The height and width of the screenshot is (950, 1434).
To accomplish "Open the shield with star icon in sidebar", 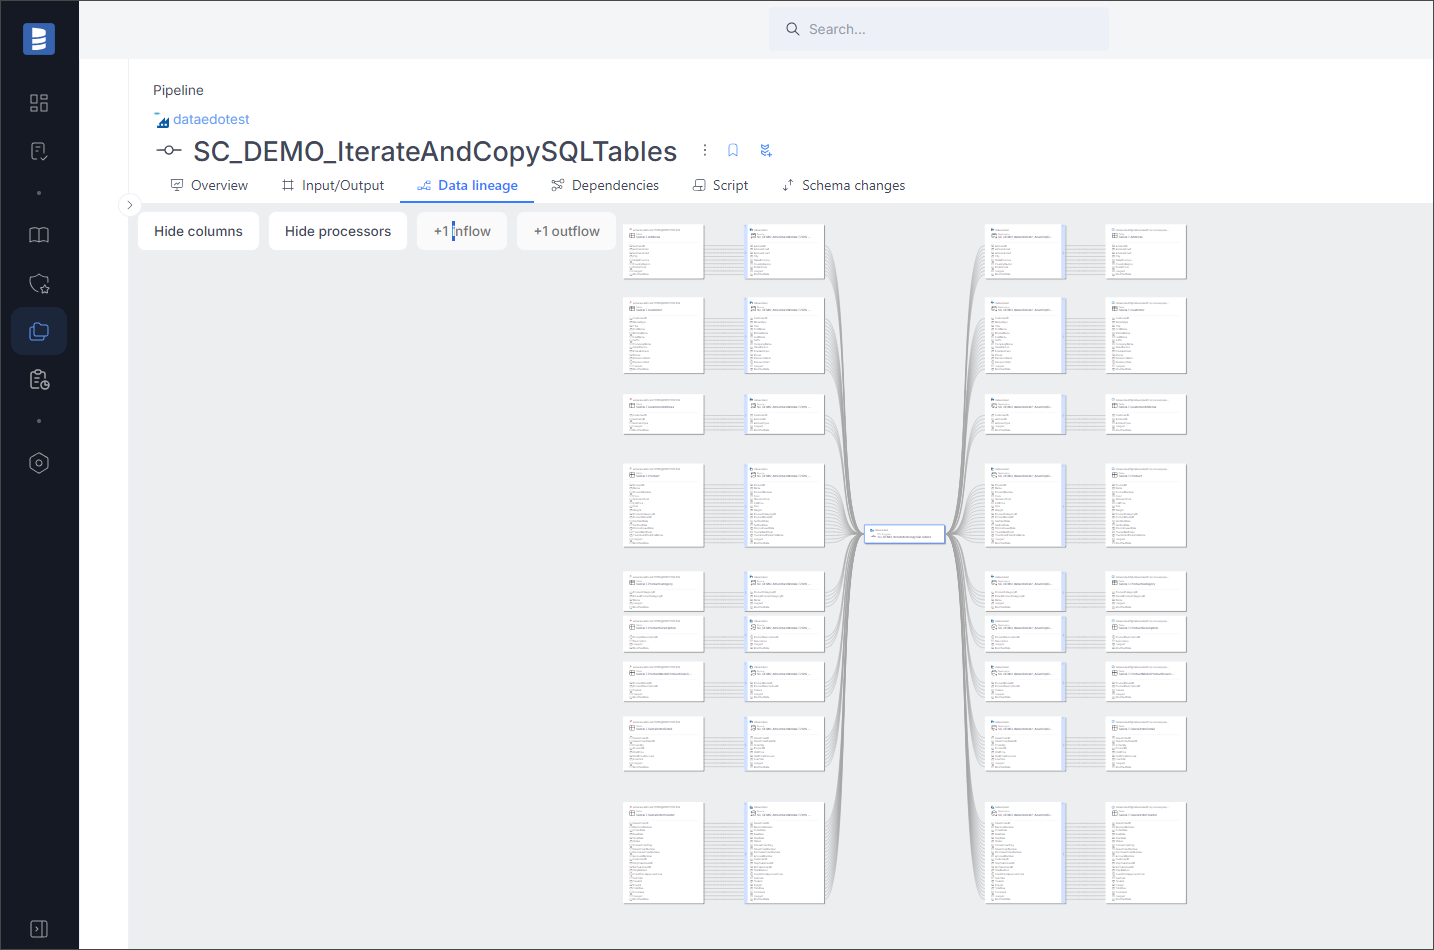I will 39,283.
